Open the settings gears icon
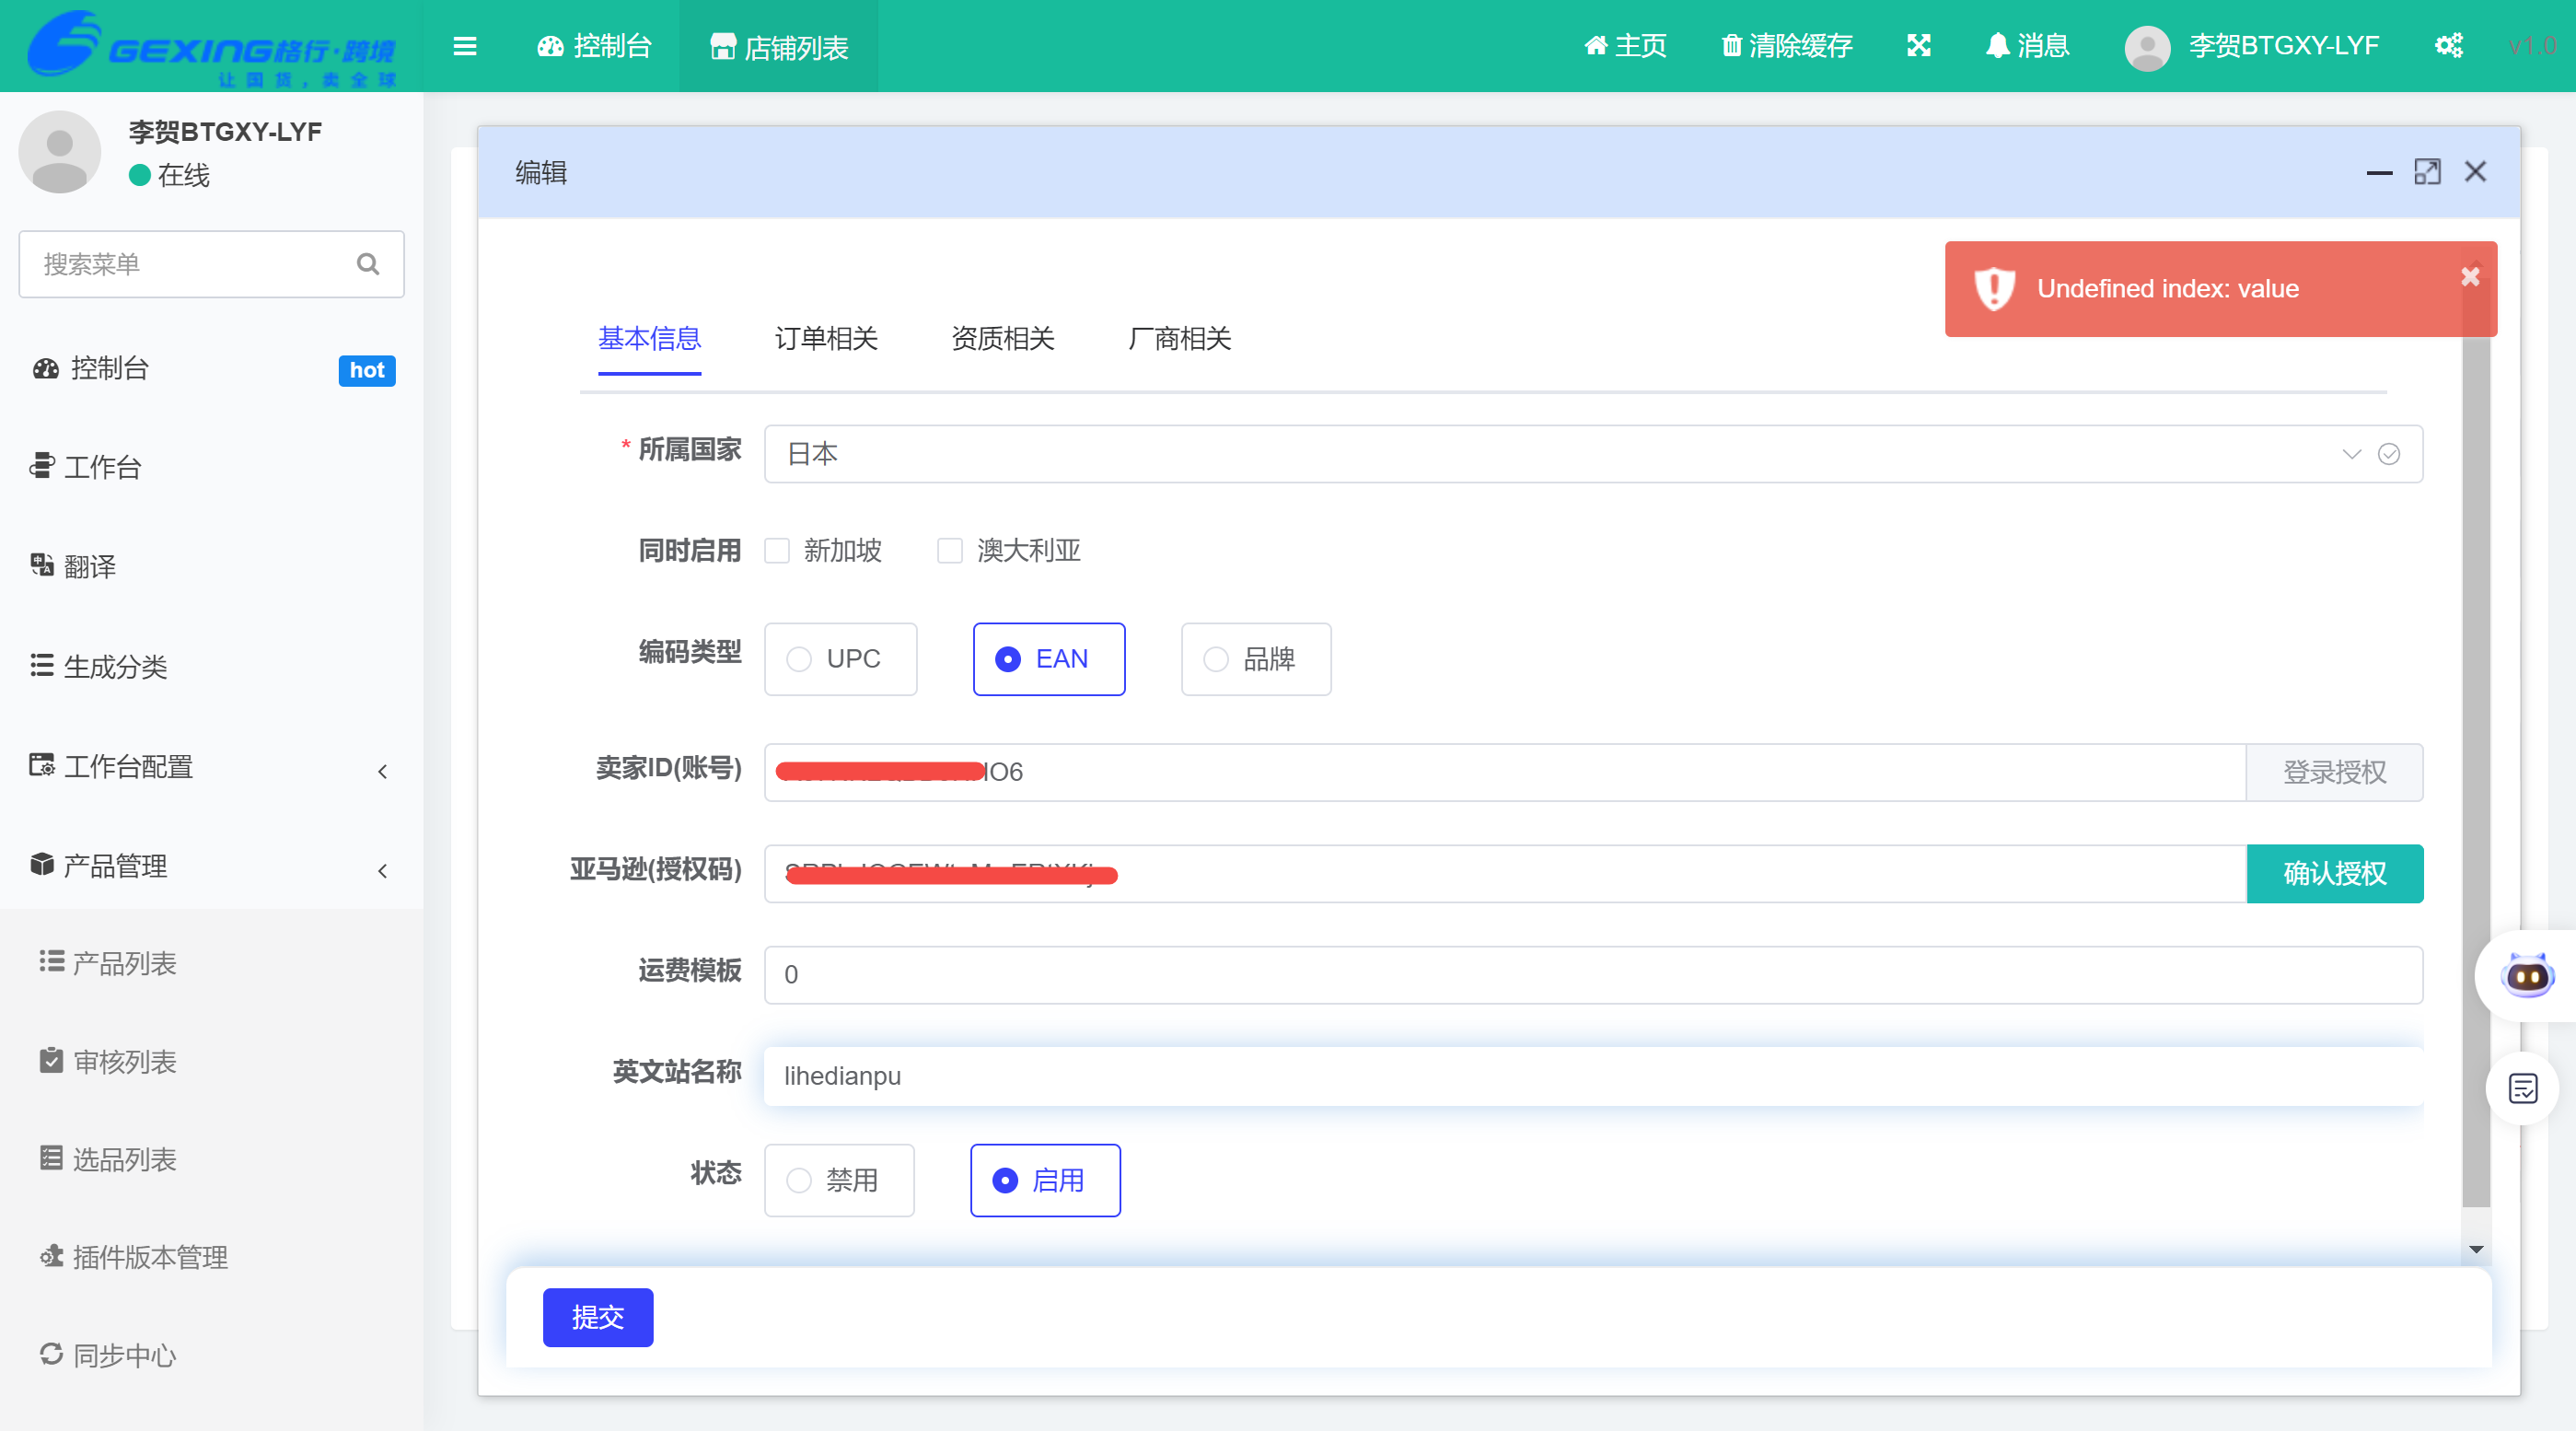 tap(2449, 46)
